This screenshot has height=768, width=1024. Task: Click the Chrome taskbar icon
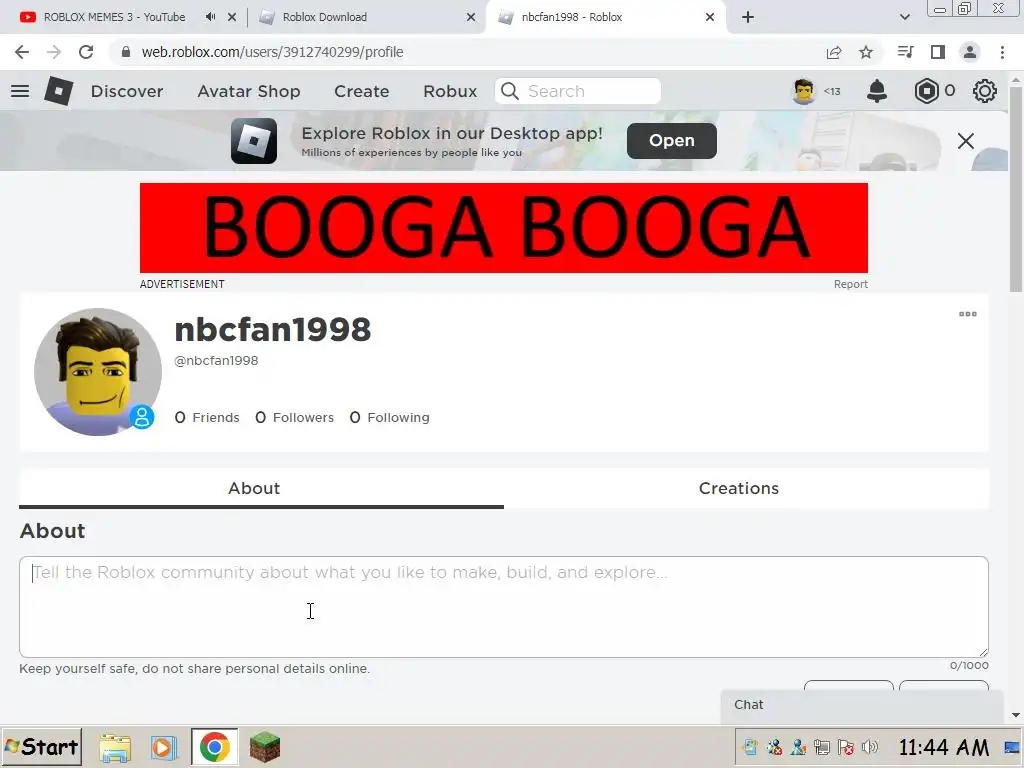tap(214, 747)
